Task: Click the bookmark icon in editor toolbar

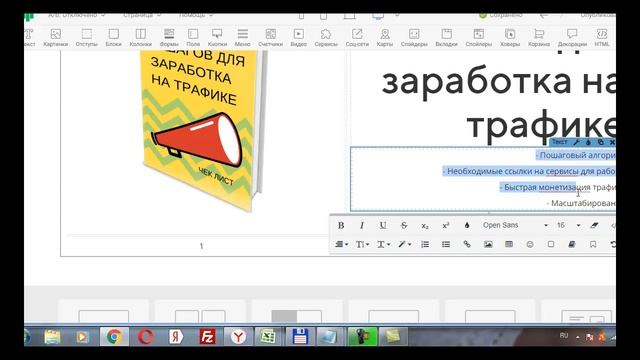Action: [593, 244]
